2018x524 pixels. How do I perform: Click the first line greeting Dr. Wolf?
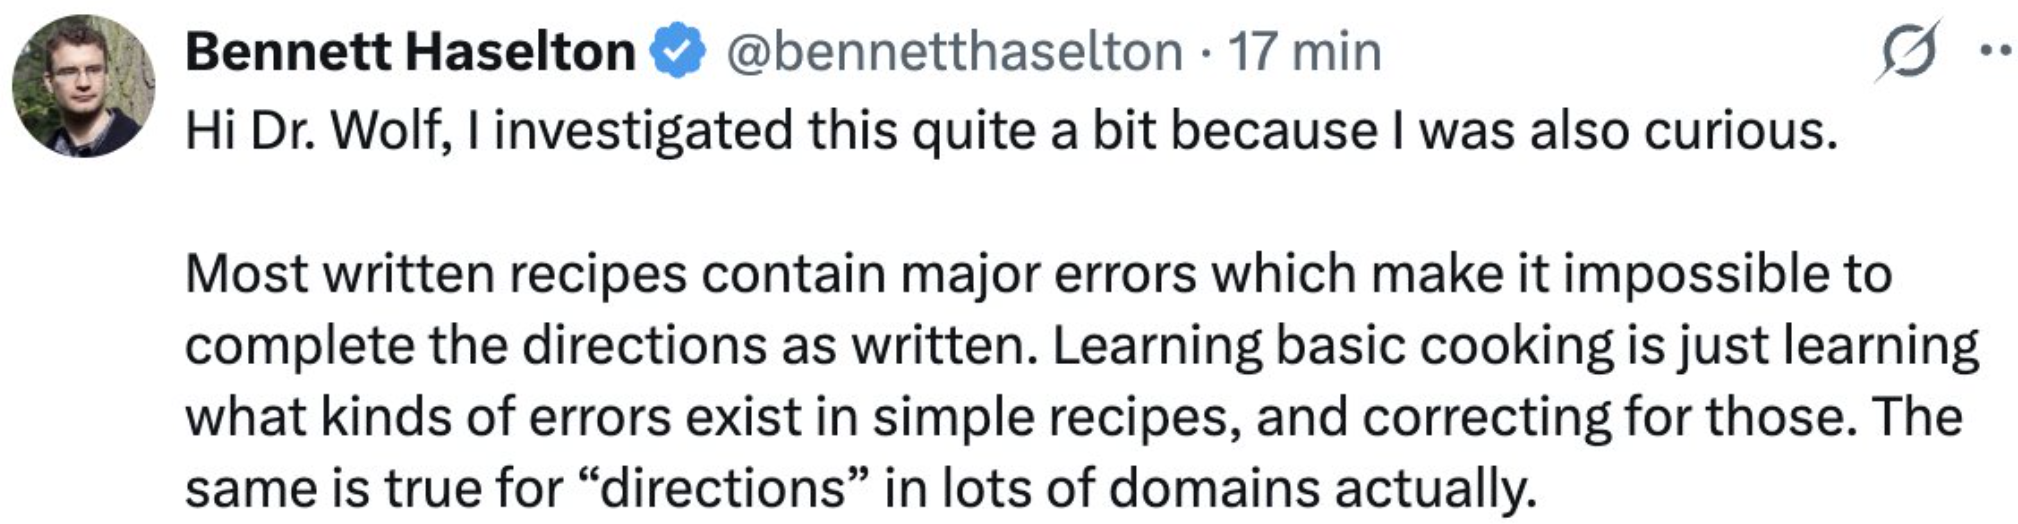[1010, 131]
